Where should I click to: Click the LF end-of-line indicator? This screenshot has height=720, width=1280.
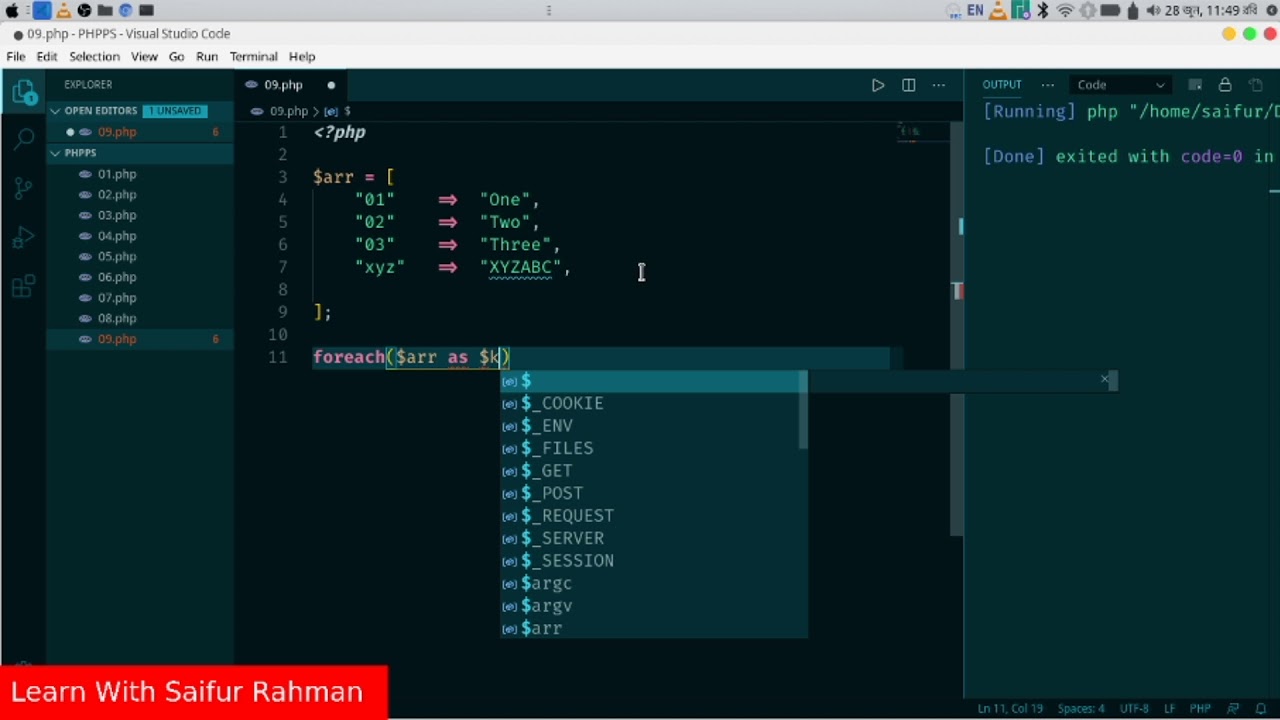point(1169,709)
